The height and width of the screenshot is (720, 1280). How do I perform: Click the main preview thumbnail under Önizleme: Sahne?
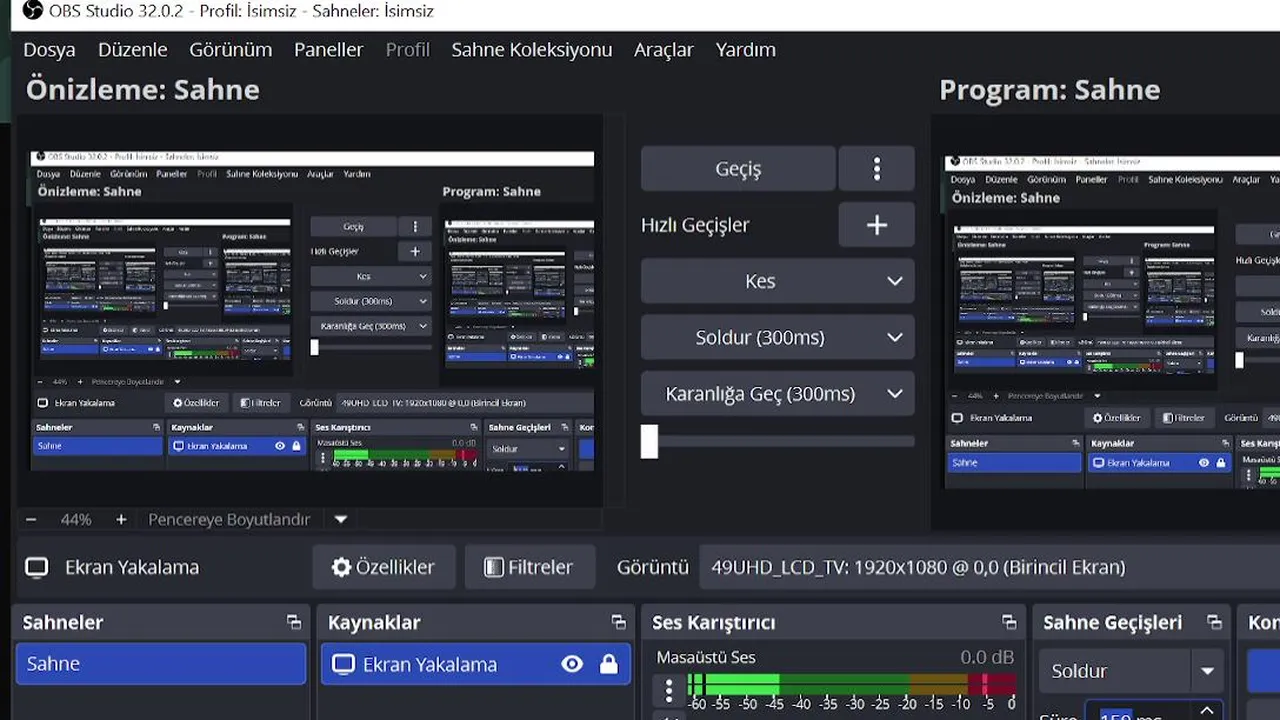(312, 310)
